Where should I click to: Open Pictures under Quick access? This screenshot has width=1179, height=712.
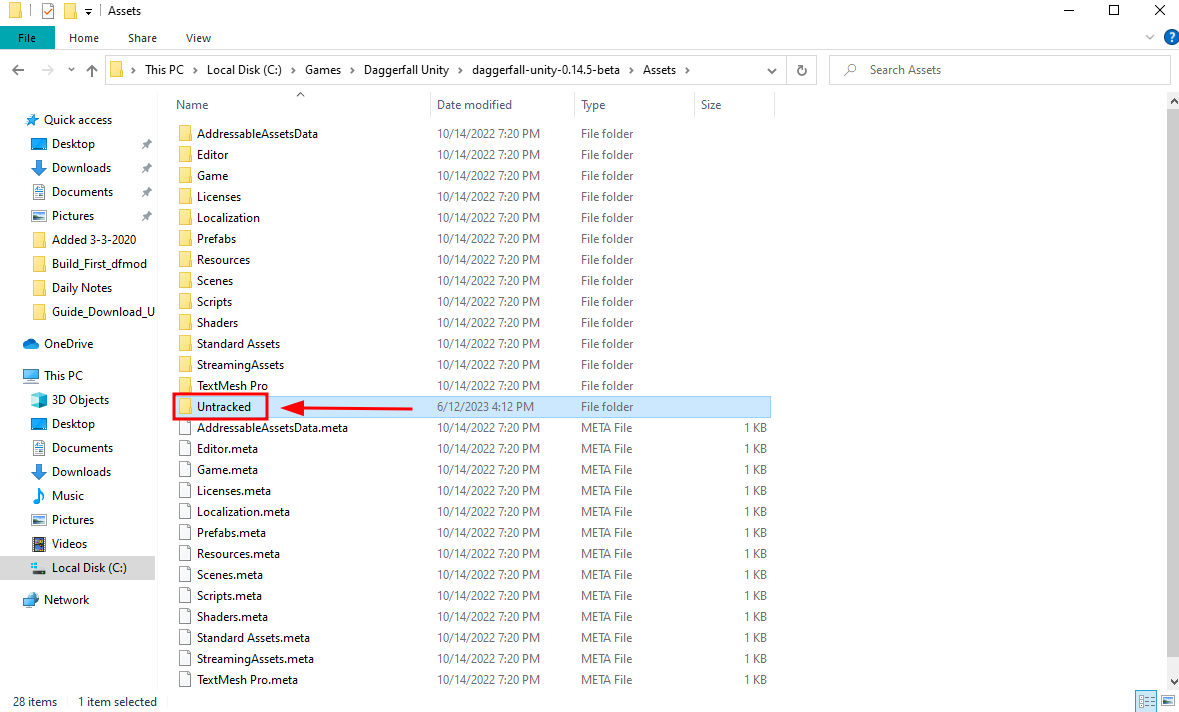tap(73, 216)
